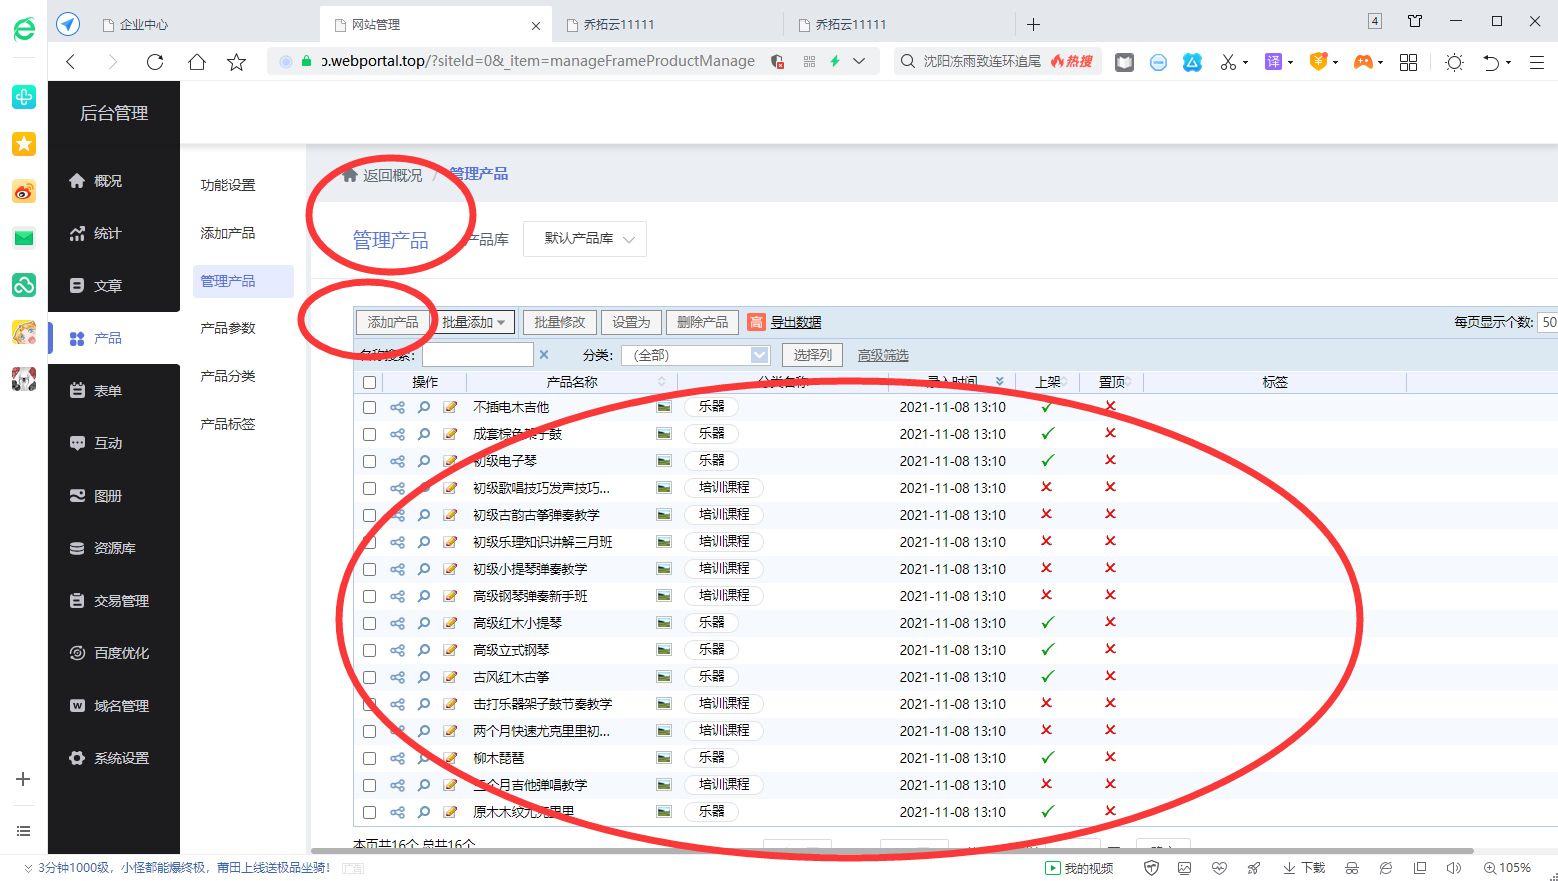Click the 105% zoom control in taskbar

click(x=1510, y=867)
